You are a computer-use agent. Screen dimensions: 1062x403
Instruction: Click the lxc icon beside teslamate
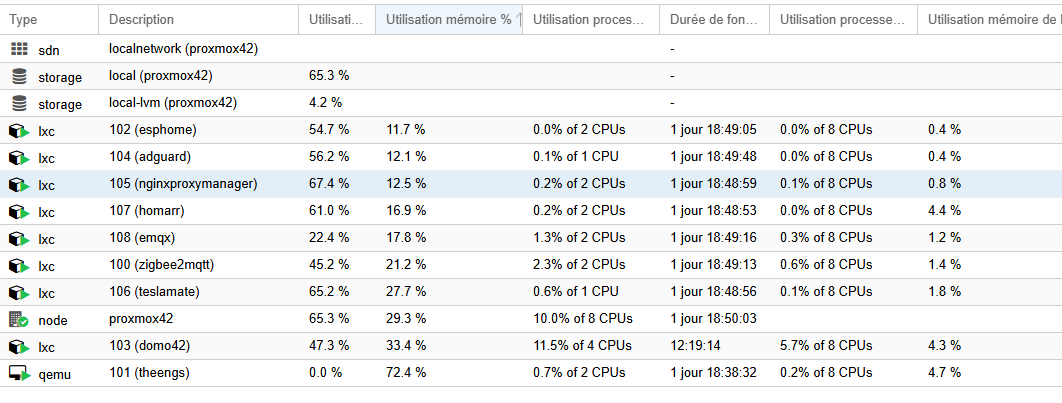19,292
